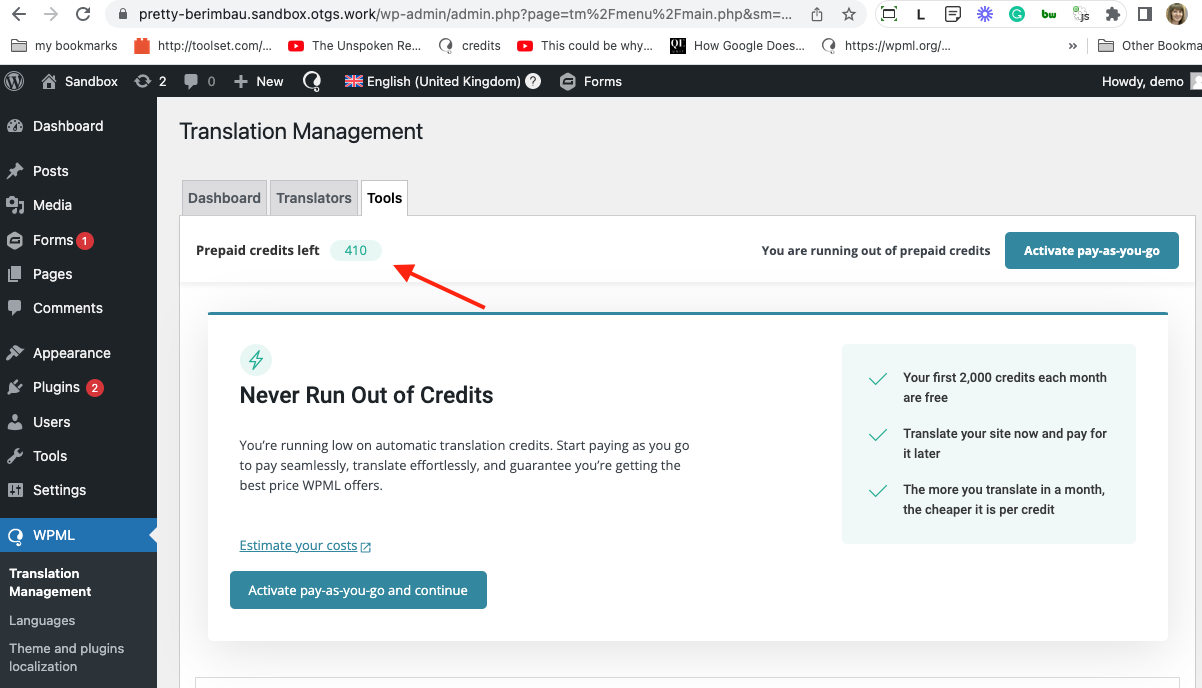Click 'You are running out of prepaid credits'
This screenshot has height=688, width=1202.
(876, 250)
